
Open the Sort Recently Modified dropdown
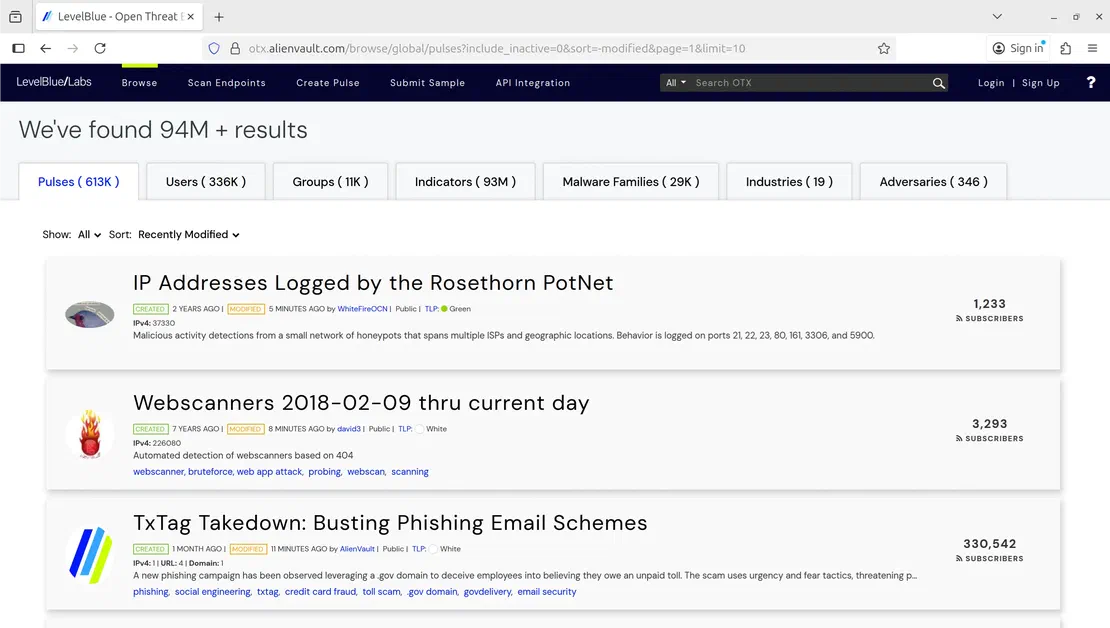(x=188, y=234)
